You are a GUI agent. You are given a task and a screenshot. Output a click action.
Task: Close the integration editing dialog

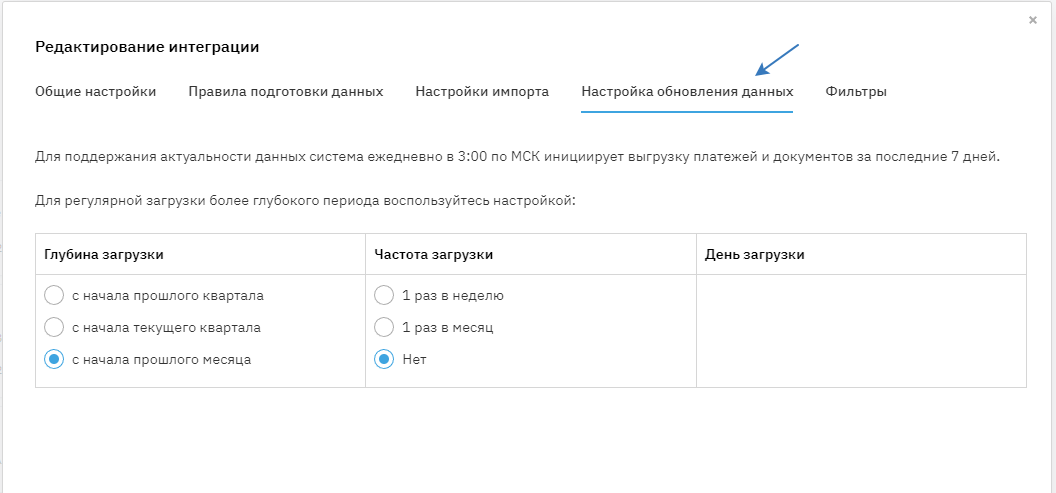tap(1032, 20)
